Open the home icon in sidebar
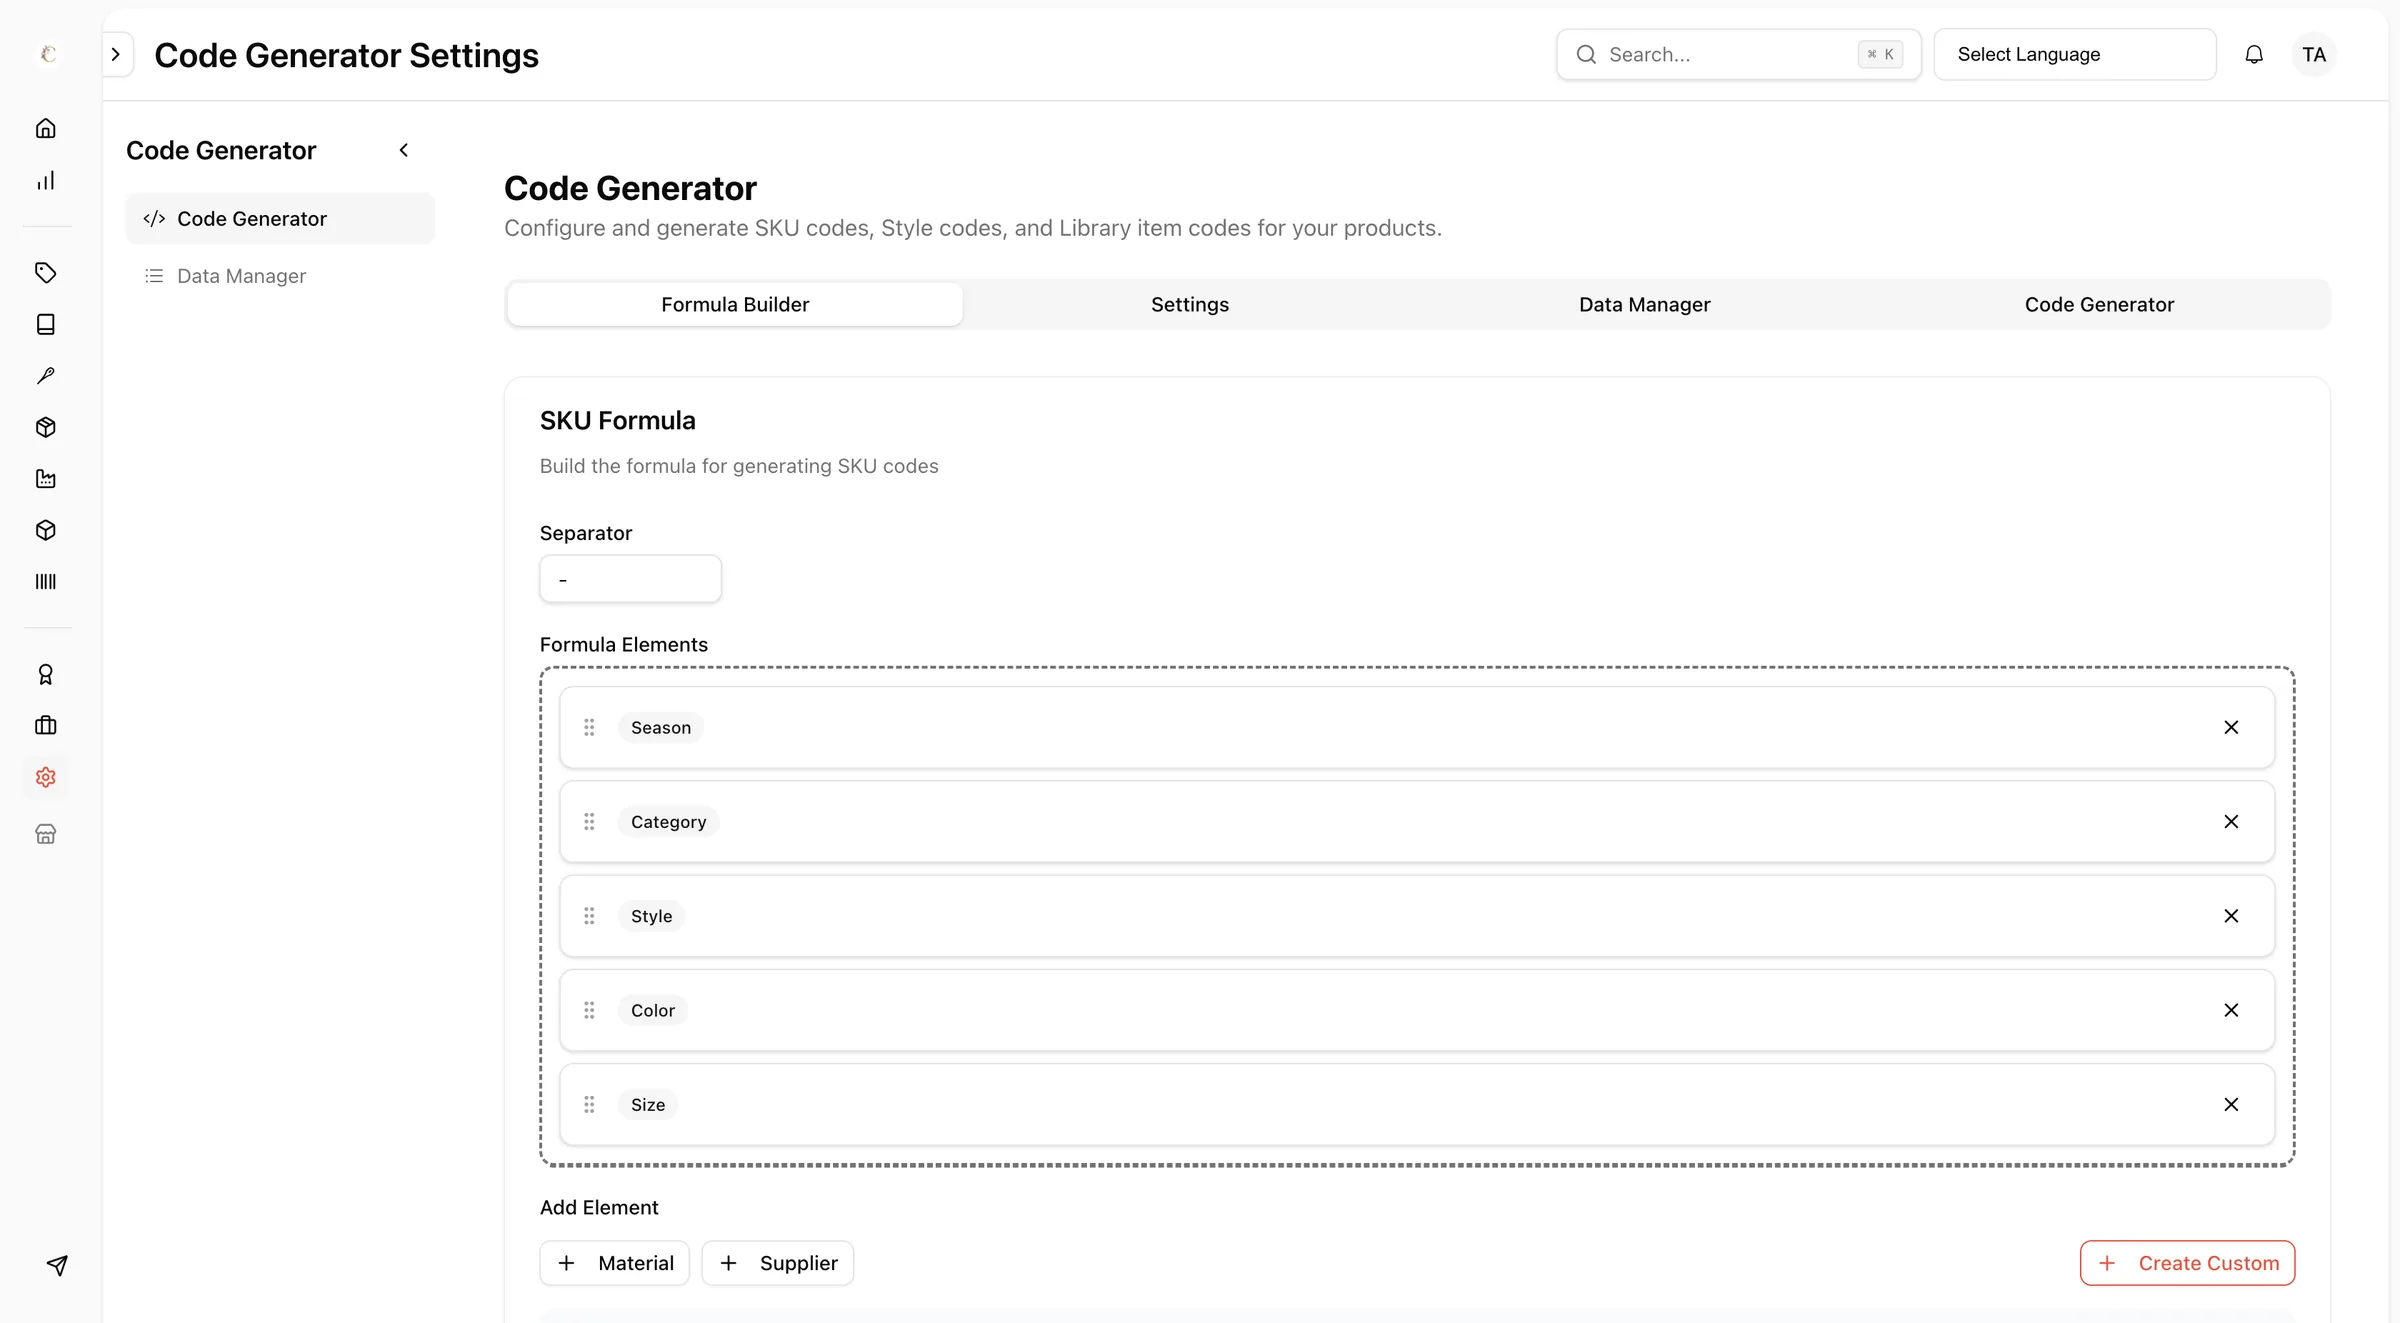2400x1323 pixels. (46, 128)
